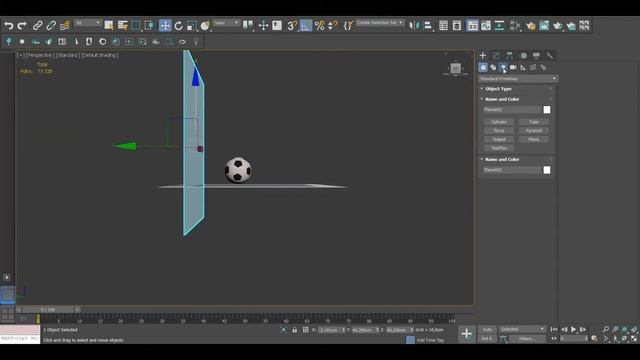Open the Create Selection Set dropdown
Screen dimensions: 640x360
(x=380, y=23)
